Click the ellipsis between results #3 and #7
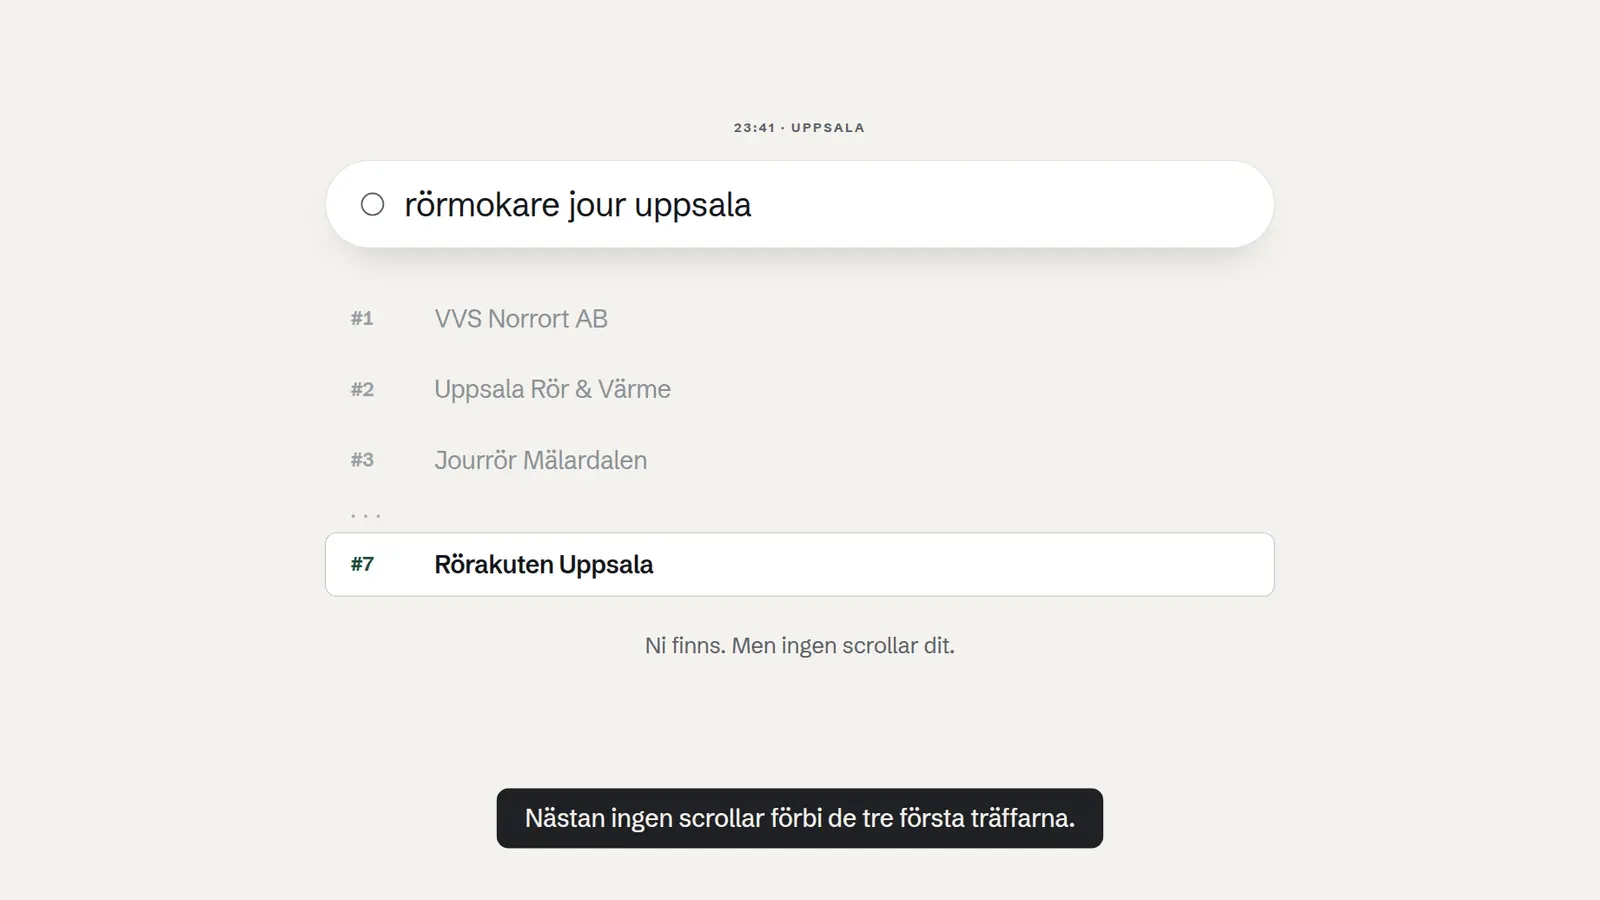This screenshot has height=900, width=1600. [x=366, y=516]
